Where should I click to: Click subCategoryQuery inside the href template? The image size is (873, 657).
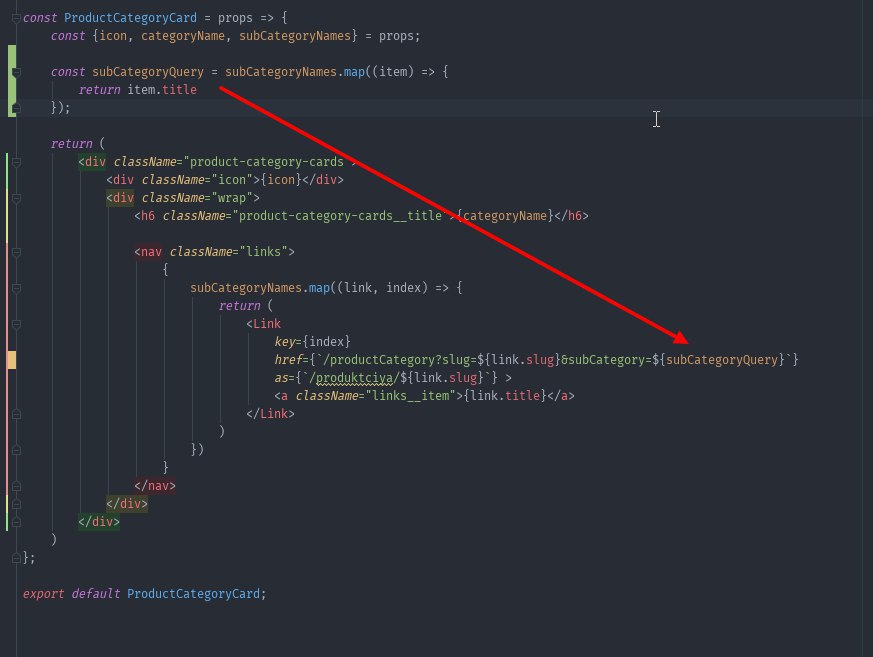pos(722,360)
